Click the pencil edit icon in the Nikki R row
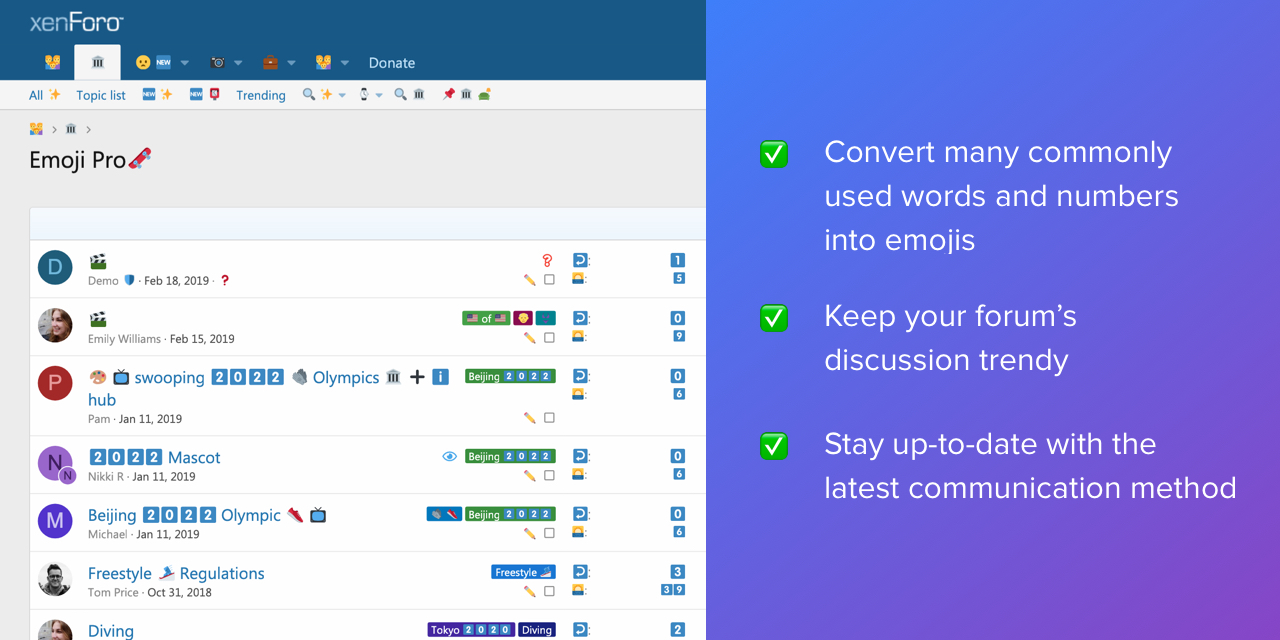The height and width of the screenshot is (640, 1280). [x=530, y=476]
